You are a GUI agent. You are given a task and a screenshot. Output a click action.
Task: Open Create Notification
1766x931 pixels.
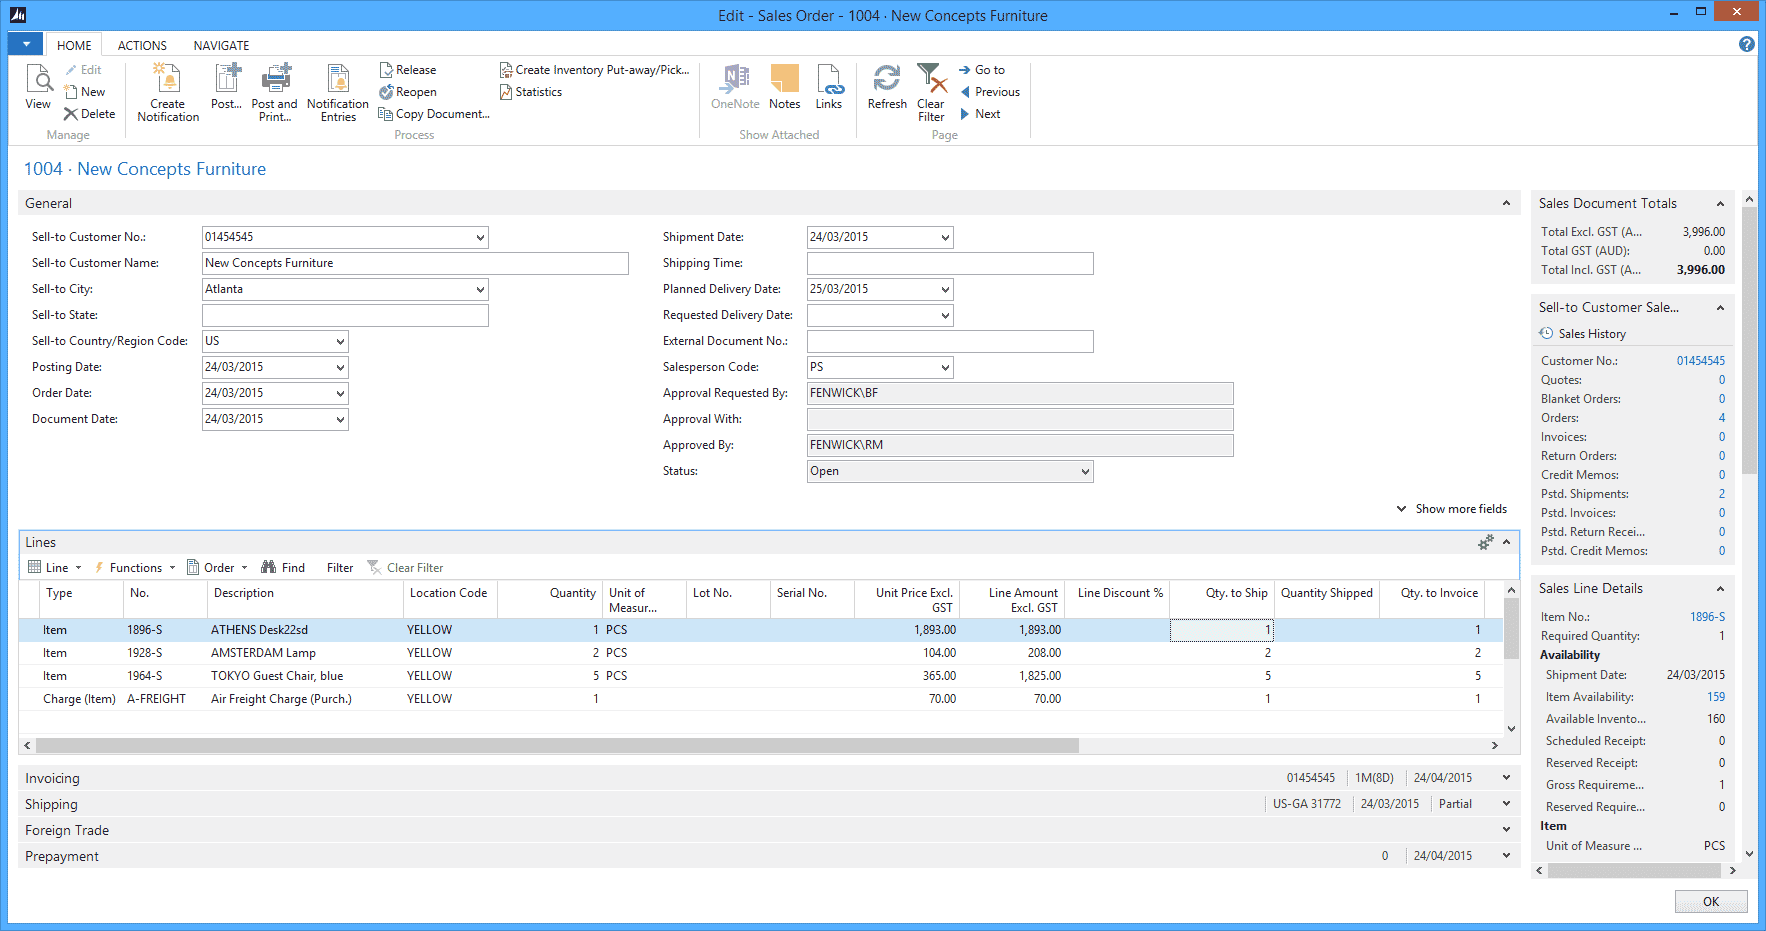[168, 93]
